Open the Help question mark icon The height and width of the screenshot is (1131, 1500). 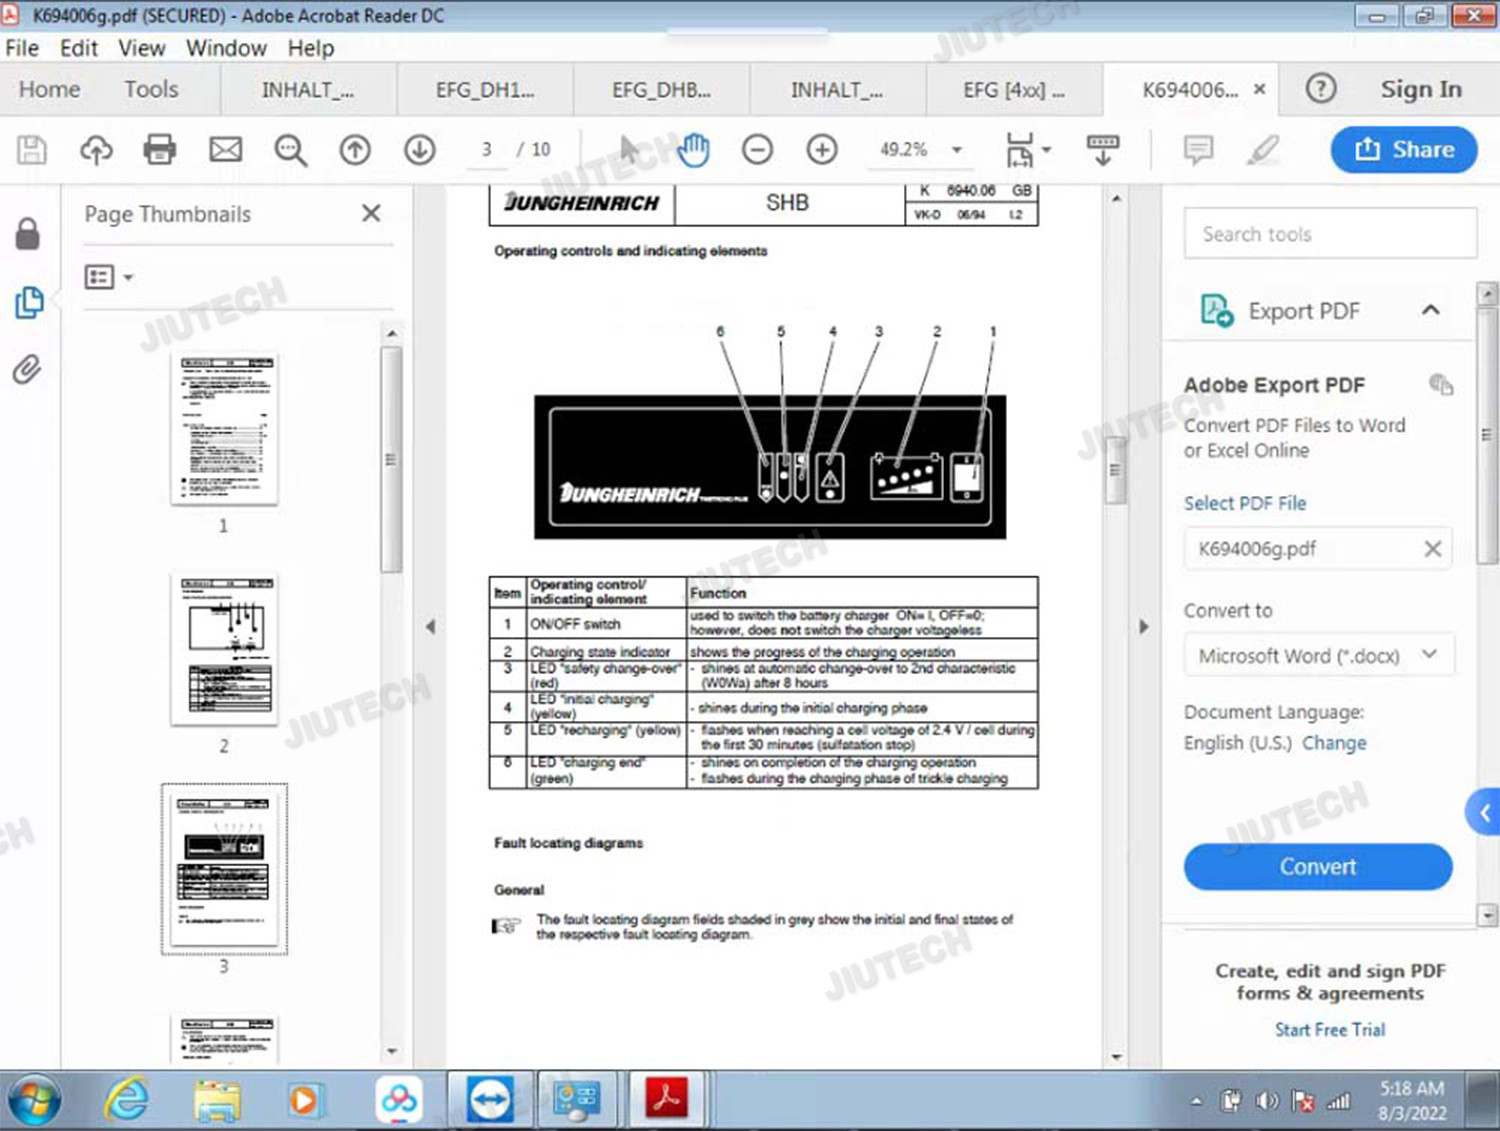coord(1321,89)
